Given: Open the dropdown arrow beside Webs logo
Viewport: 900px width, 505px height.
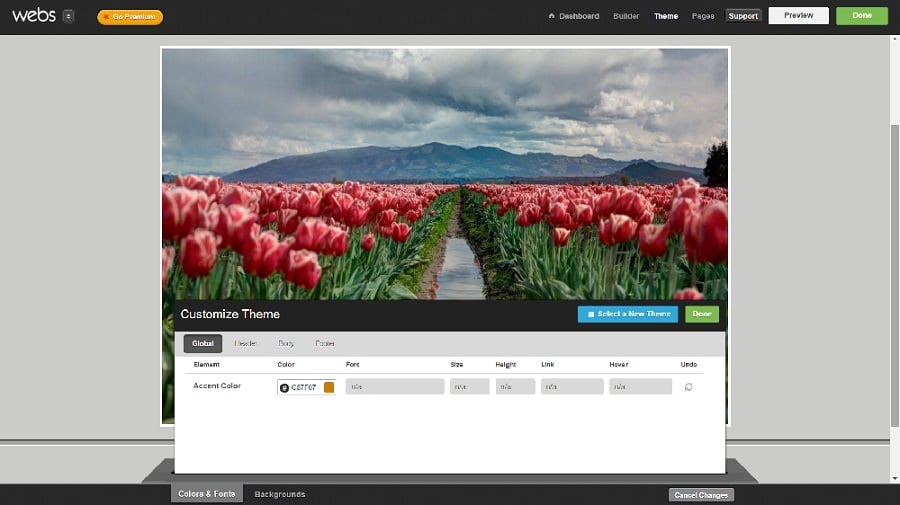Looking at the screenshot, I should point(68,16).
